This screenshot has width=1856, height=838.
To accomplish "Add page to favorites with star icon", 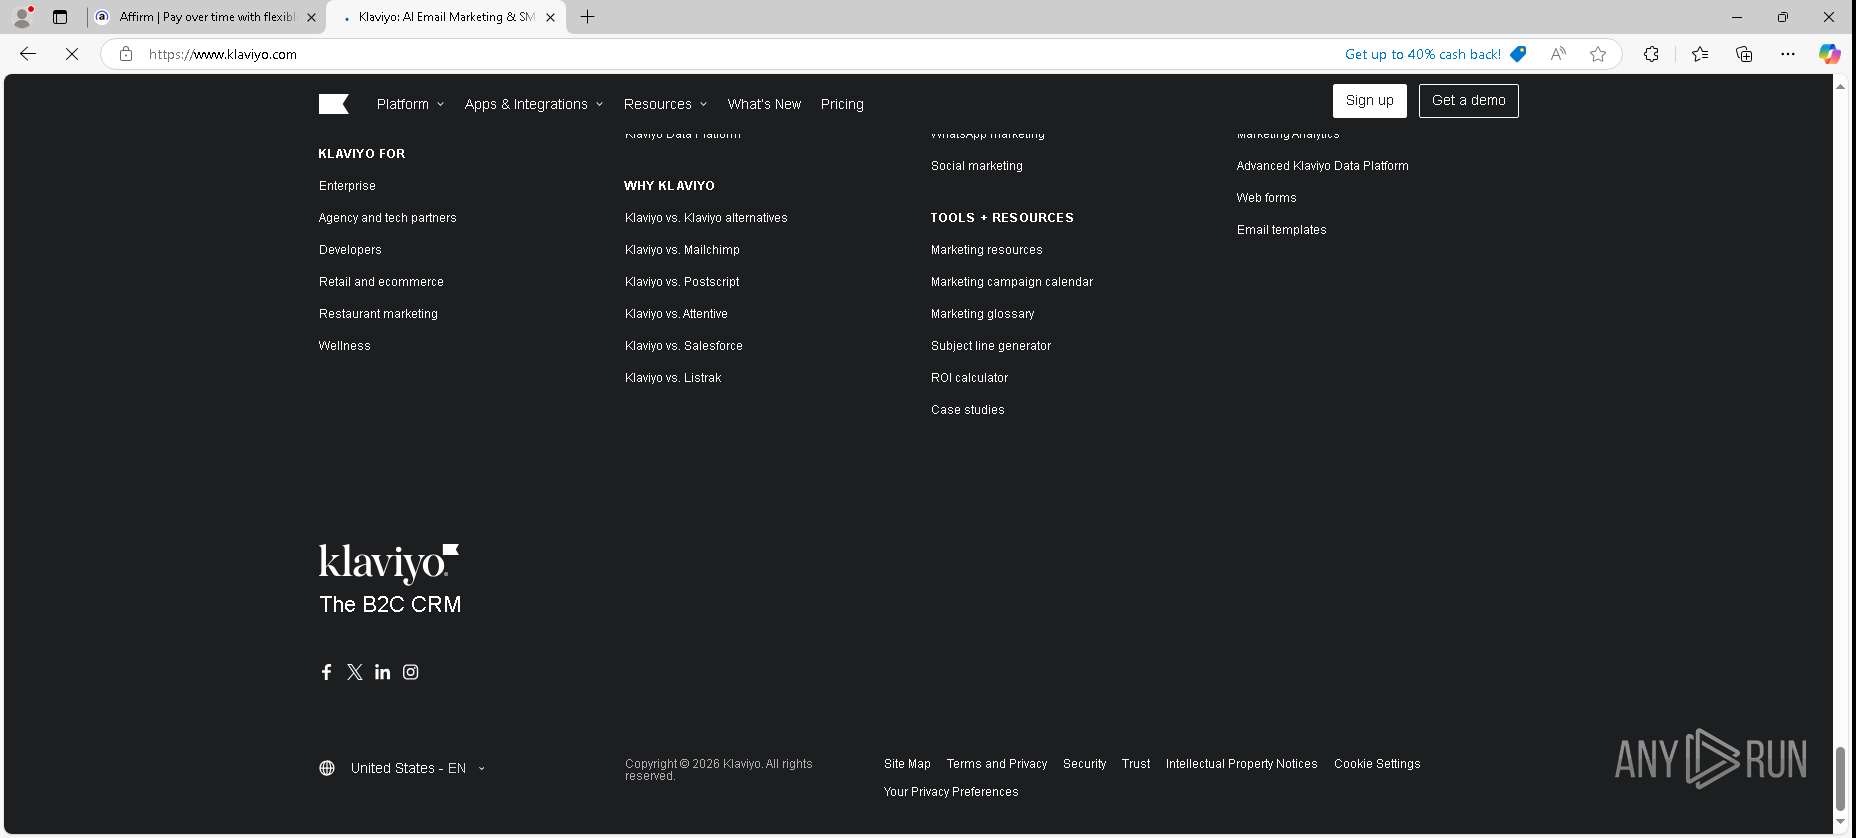I will (x=1598, y=54).
